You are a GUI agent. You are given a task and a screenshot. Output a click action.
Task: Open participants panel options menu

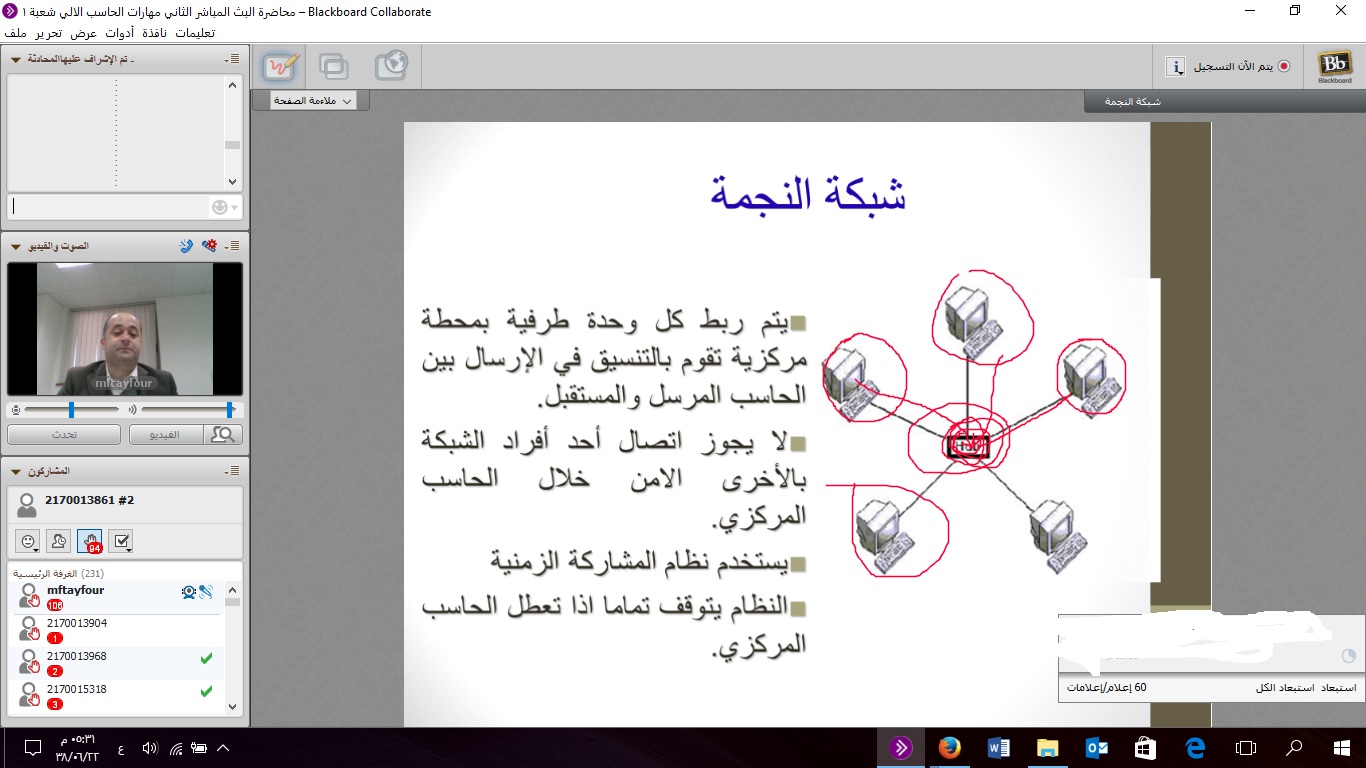pyautogui.click(x=232, y=470)
